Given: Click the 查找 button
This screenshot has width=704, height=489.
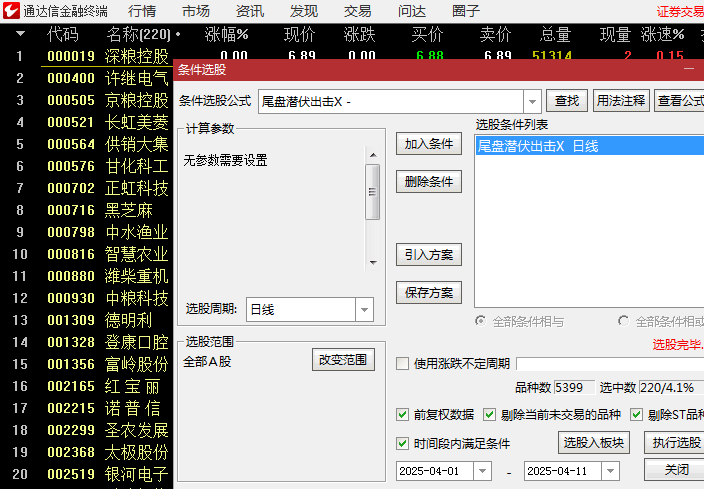Looking at the screenshot, I should (567, 101).
